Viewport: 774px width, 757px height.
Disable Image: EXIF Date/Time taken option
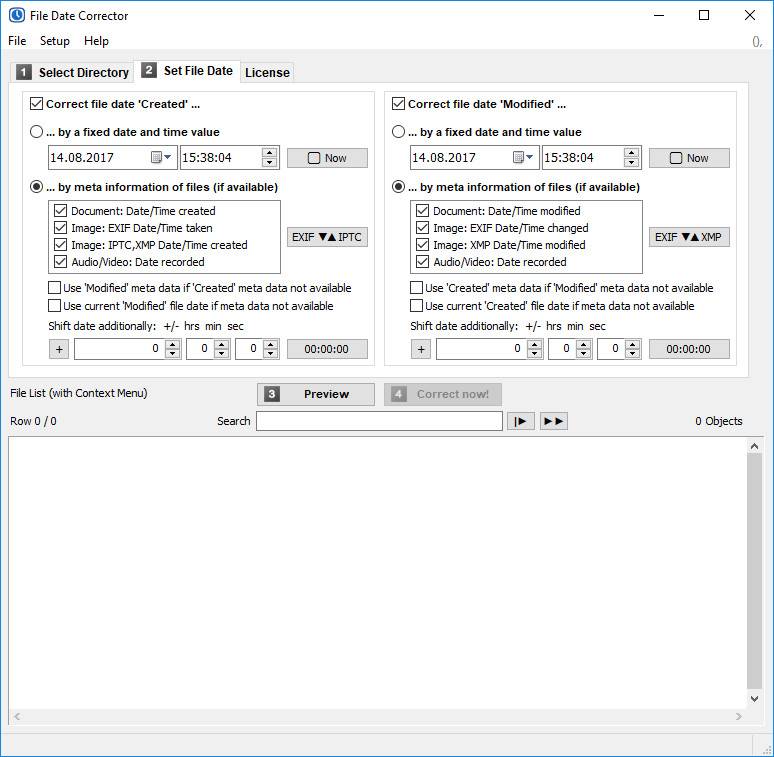coord(60,228)
